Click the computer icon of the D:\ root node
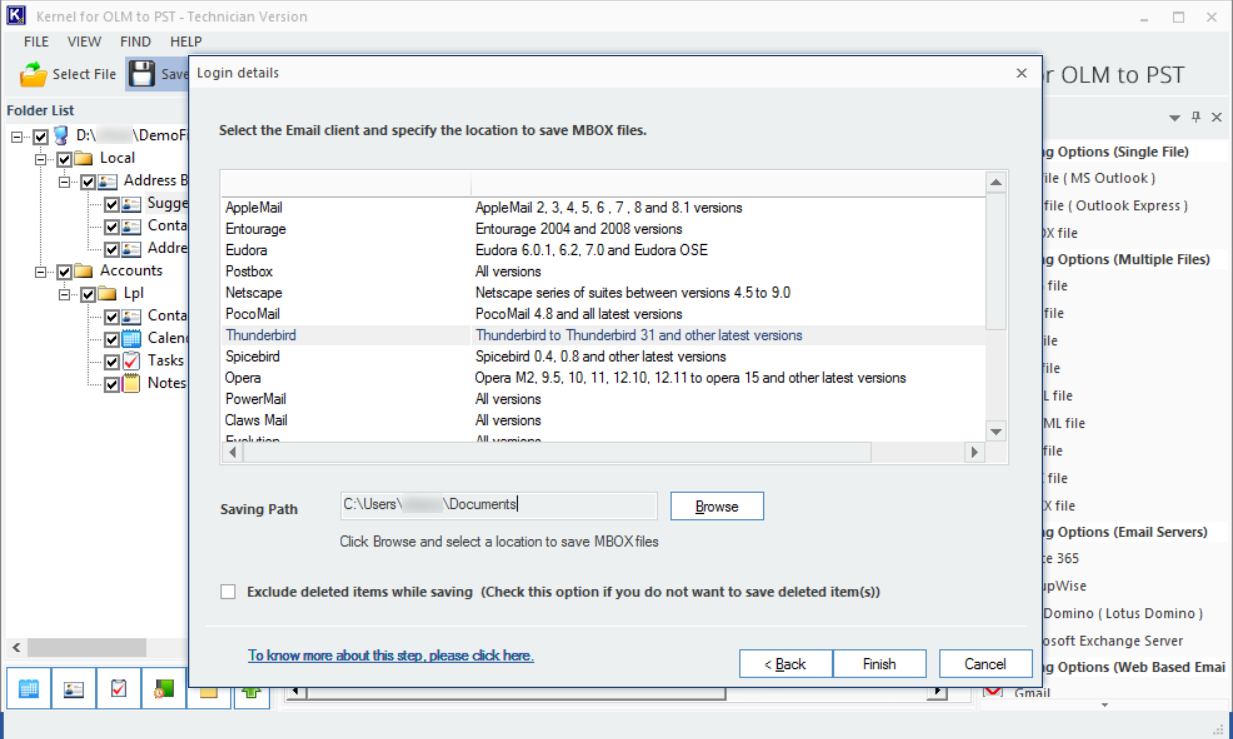This screenshot has height=739, width=1233. pyautogui.click(x=61, y=135)
